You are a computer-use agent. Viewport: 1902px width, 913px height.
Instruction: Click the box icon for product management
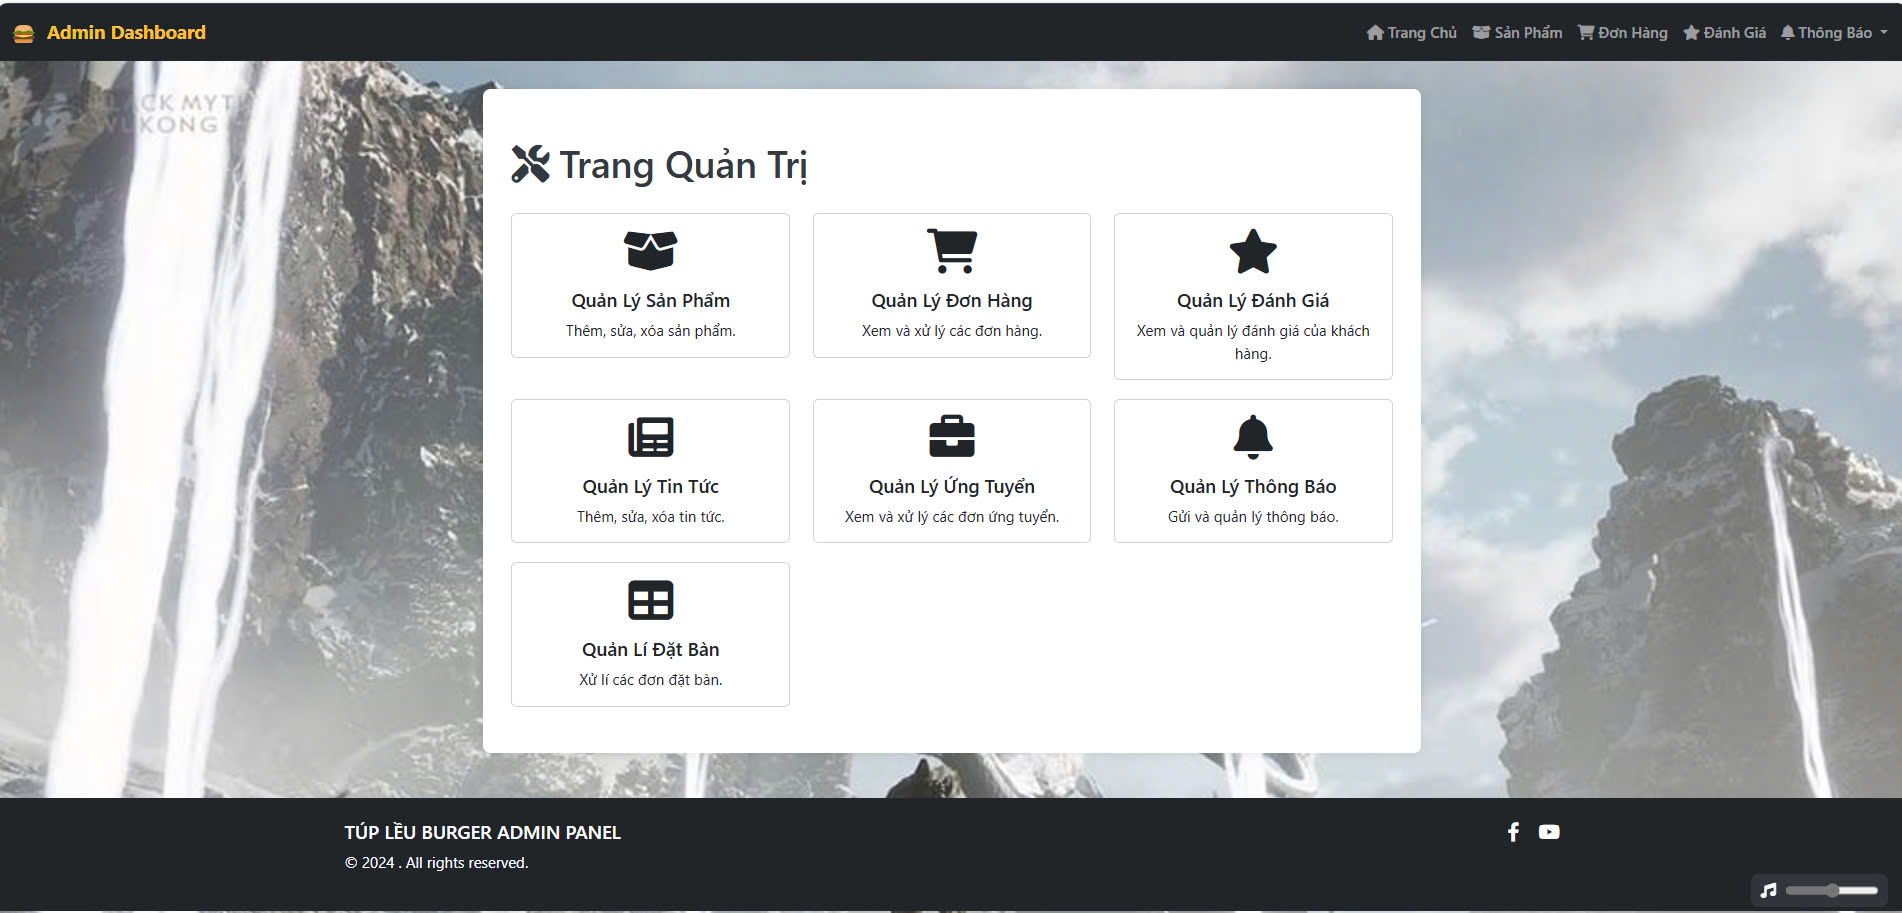pos(650,251)
